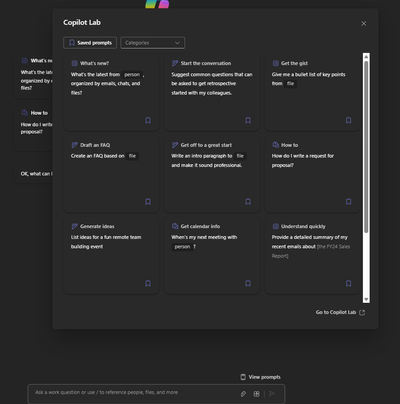The height and width of the screenshot is (404, 400).
Task: Click the send arrow icon
Action: [272, 394]
